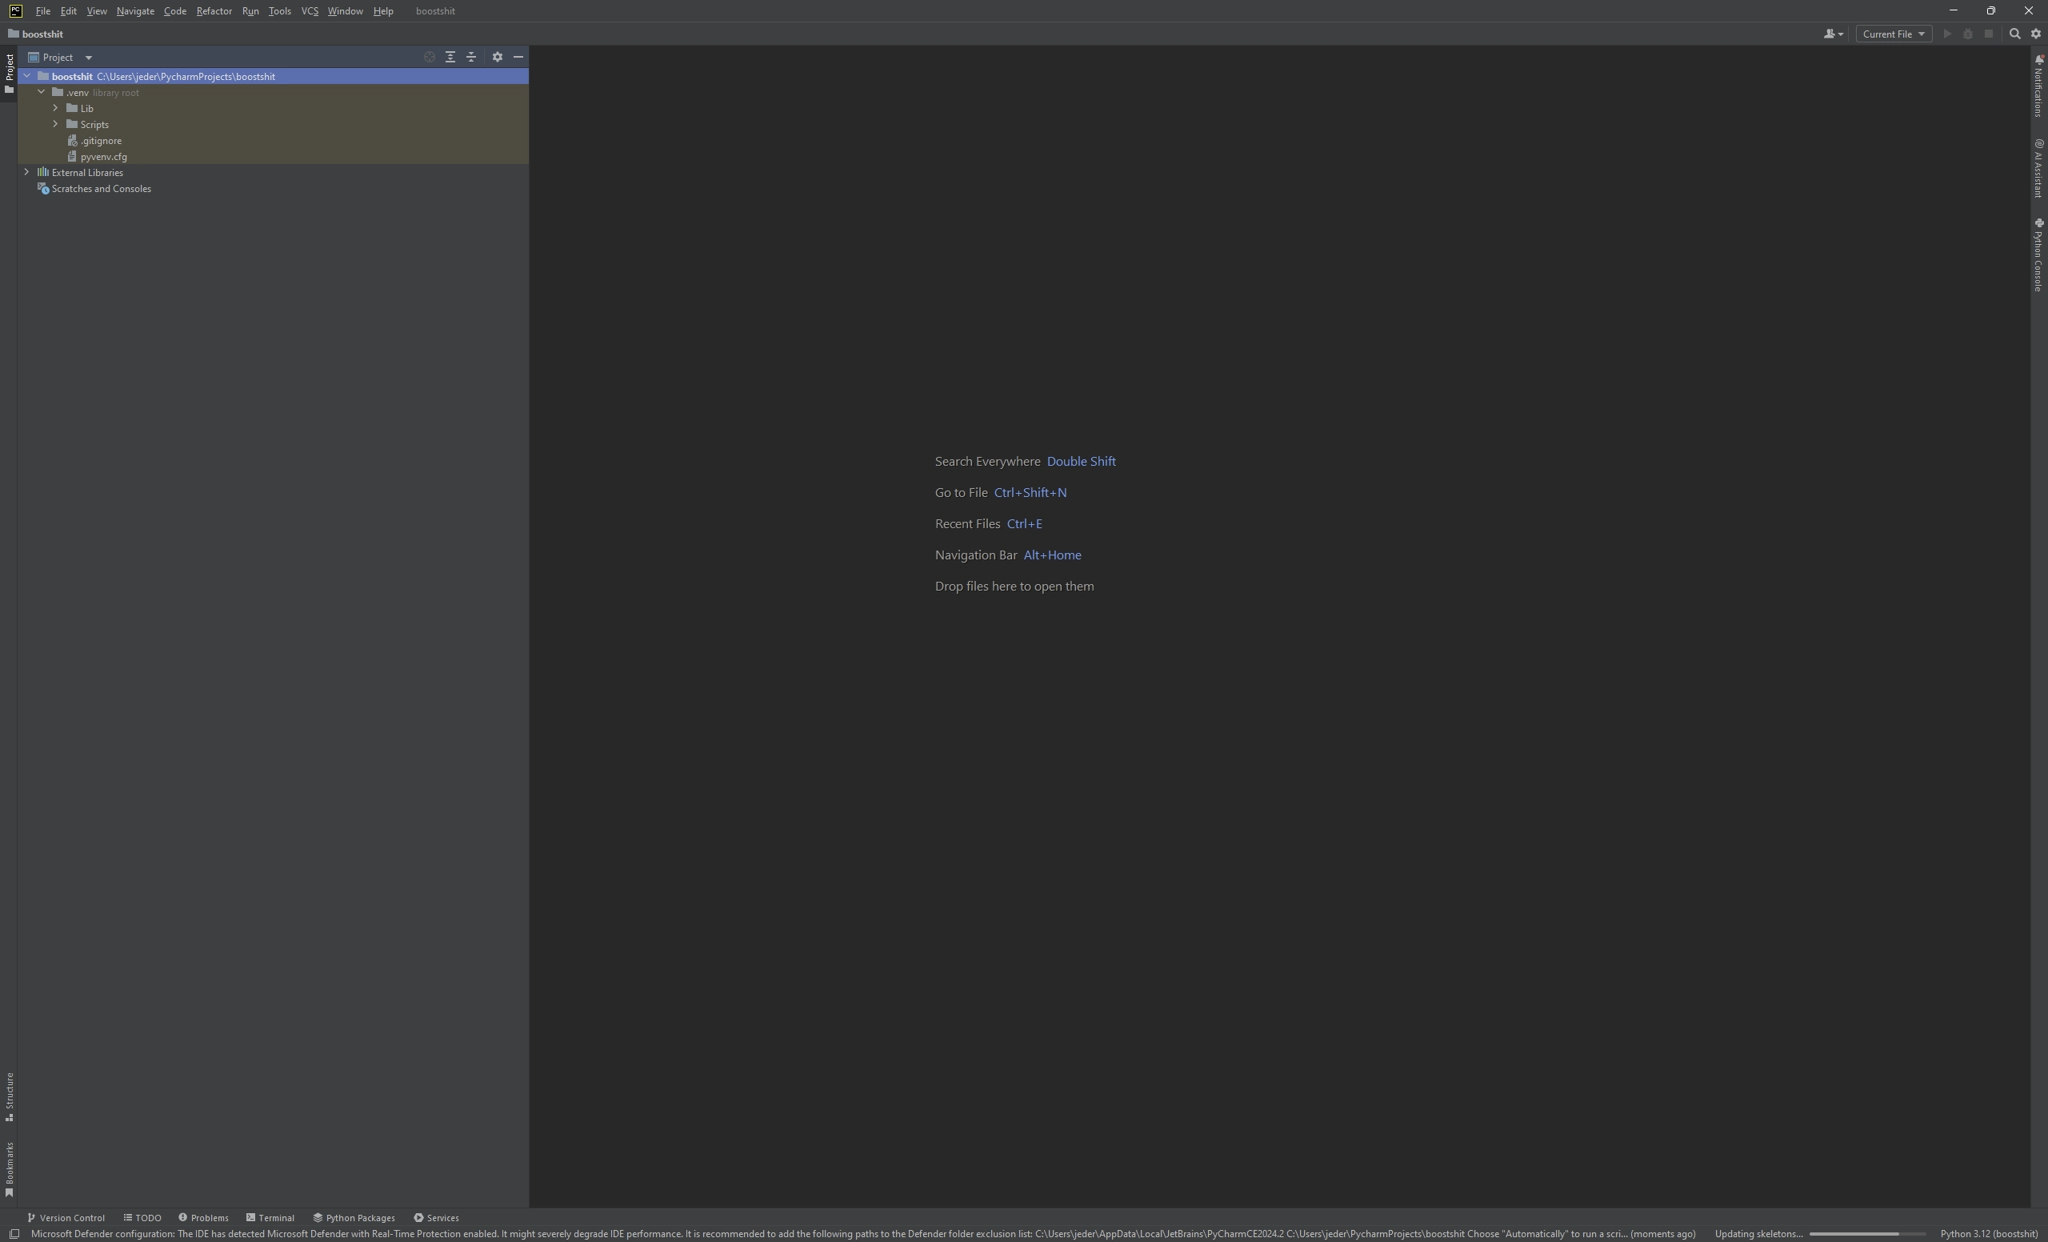Toggle the Structure side tab

(9, 1097)
